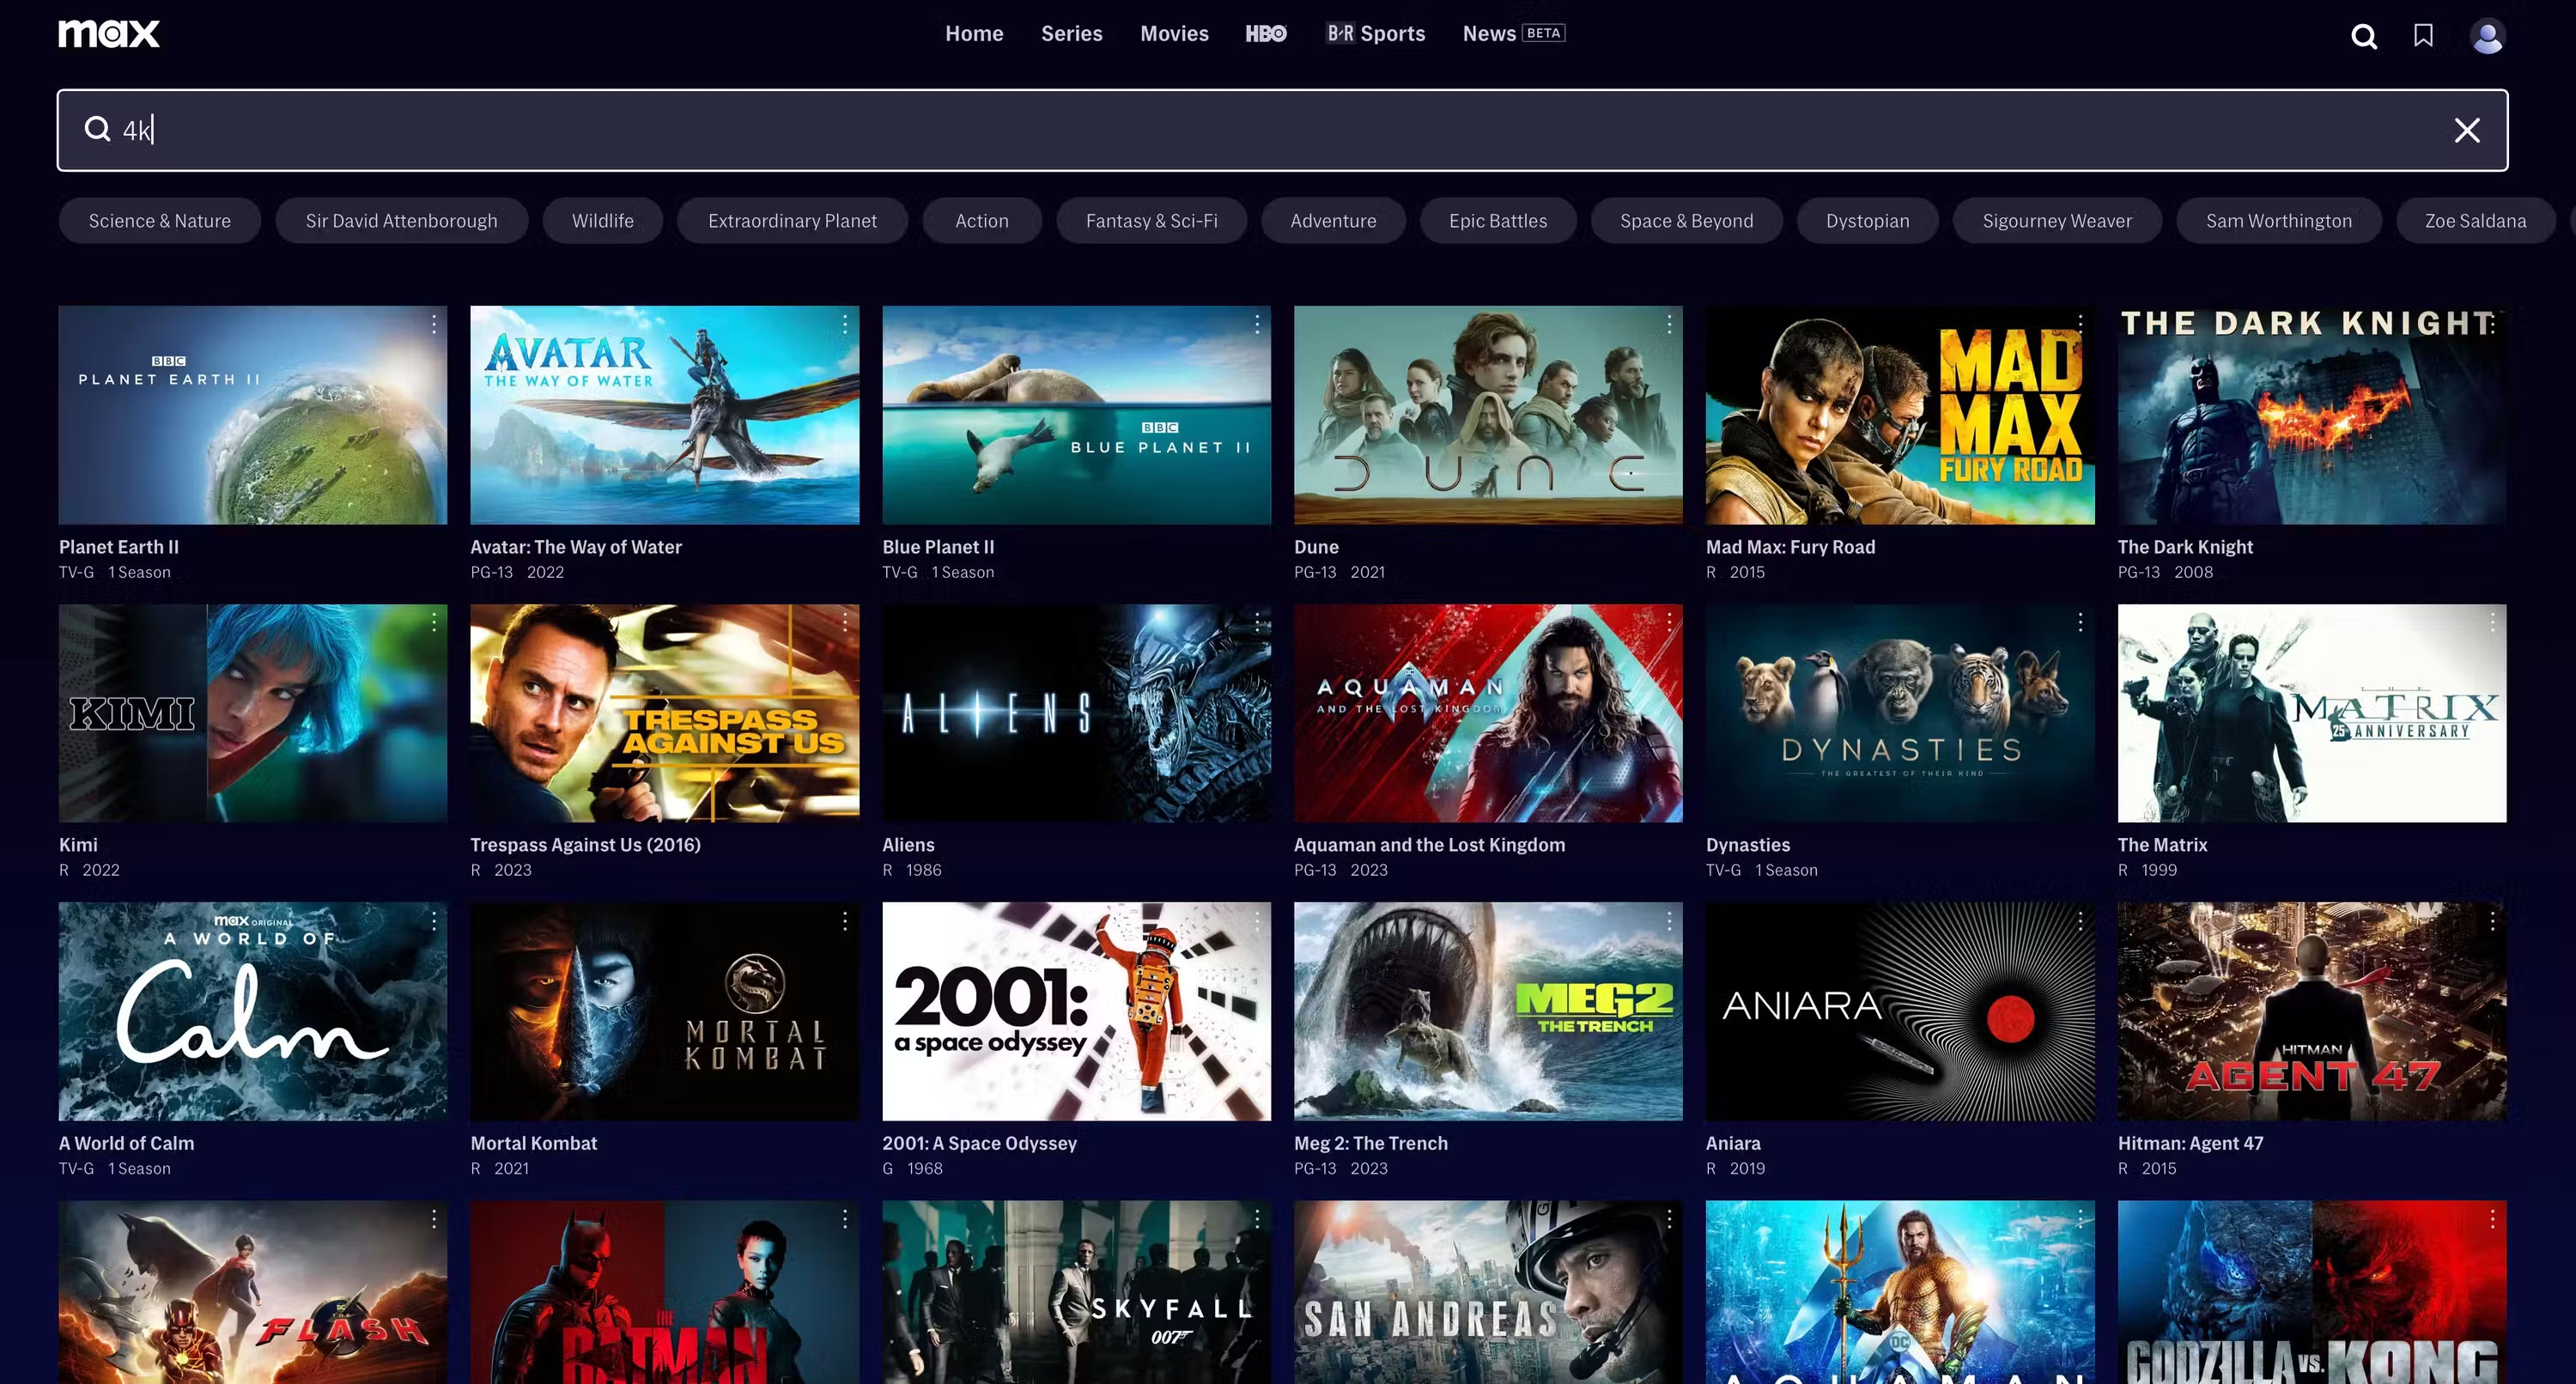Clear the search field using the X icon
Viewport: 2576px width, 1384px height.
(2467, 130)
